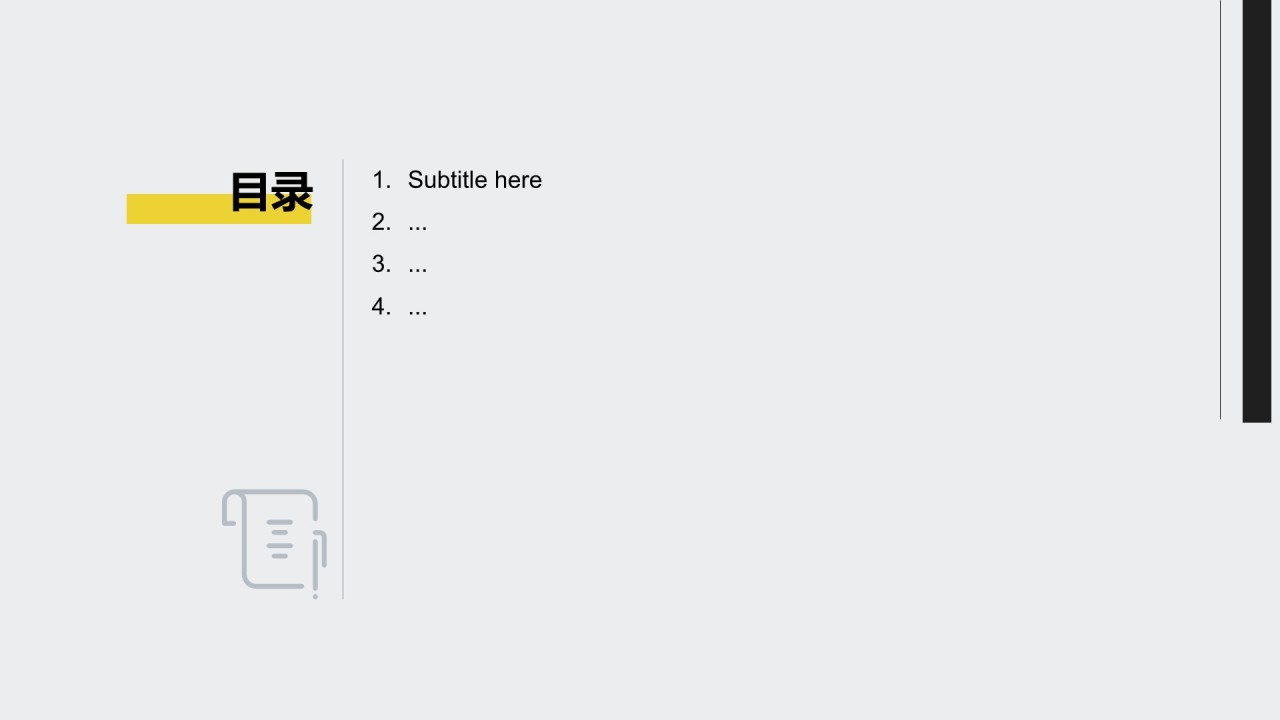The height and width of the screenshot is (720, 1280).
Task: Select the 目录 title text
Action: pyautogui.click(x=271, y=192)
